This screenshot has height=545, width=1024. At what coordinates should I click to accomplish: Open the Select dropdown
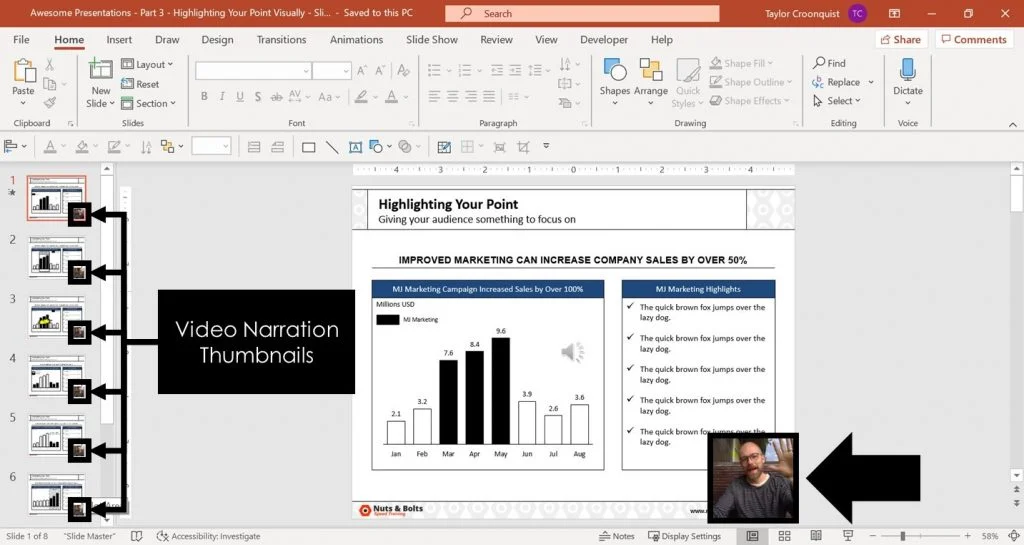tap(837, 101)
